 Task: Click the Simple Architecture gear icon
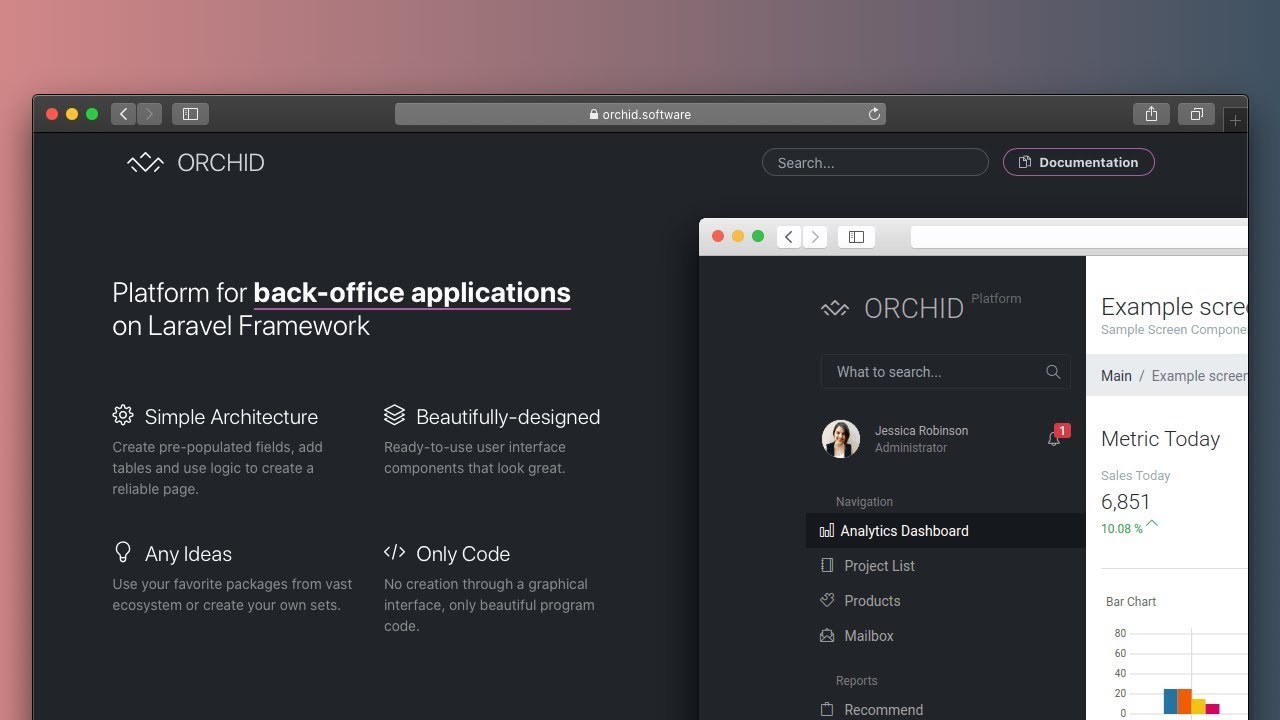pos(123,415)
